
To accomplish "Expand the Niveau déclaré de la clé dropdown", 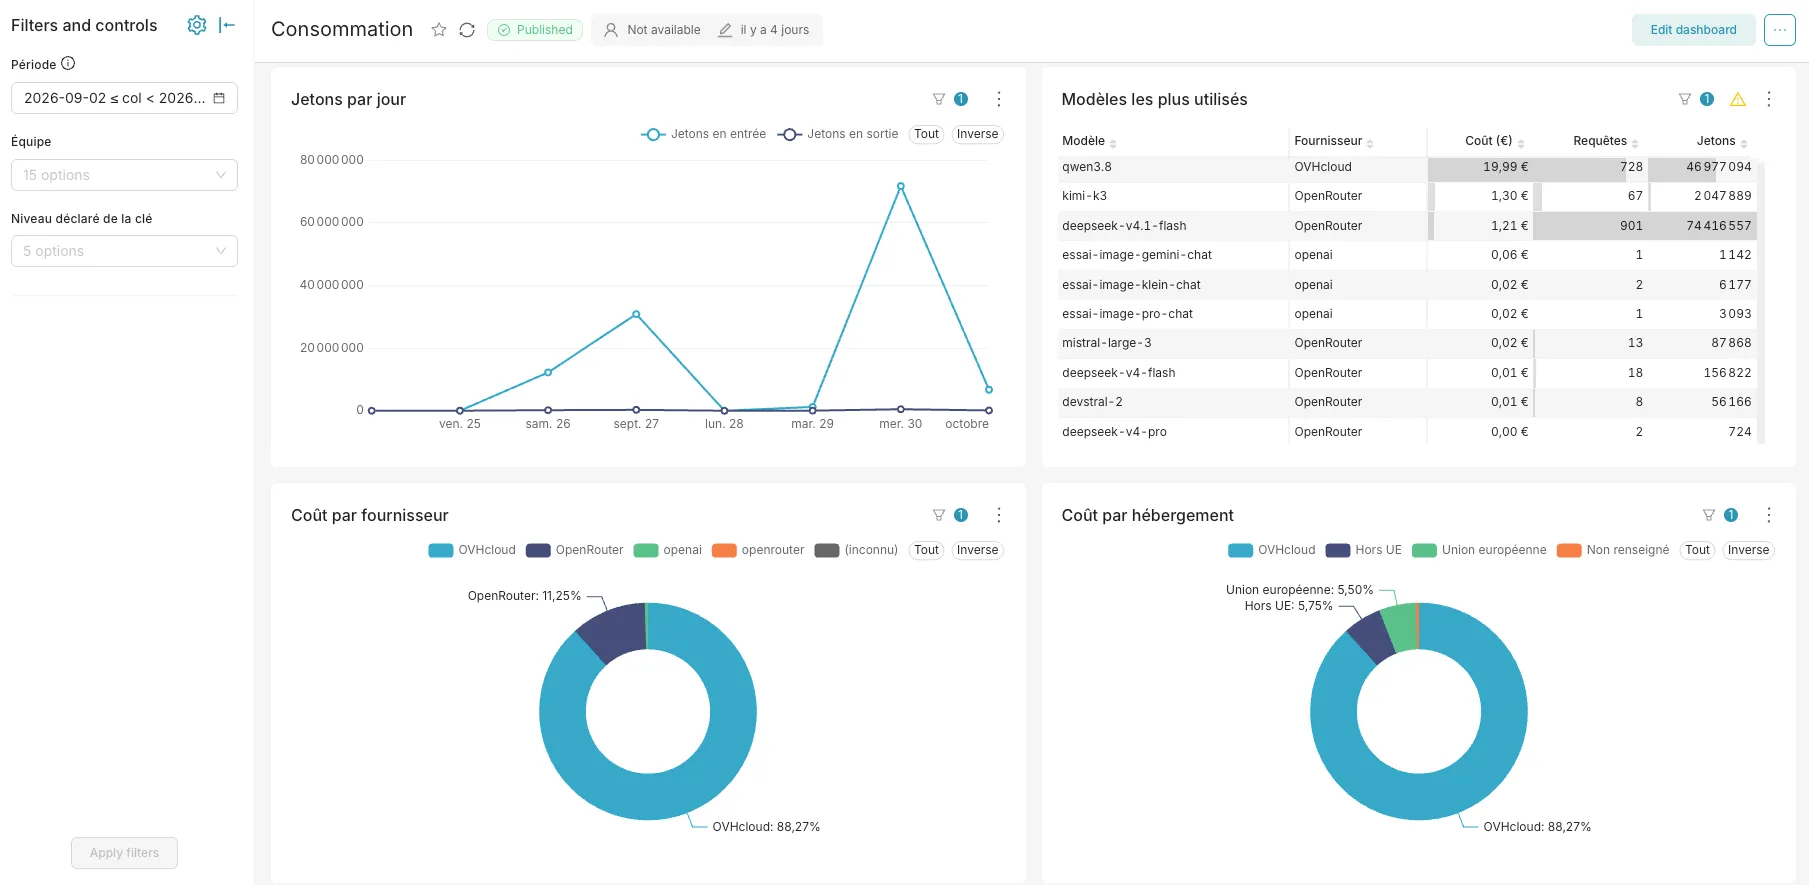I will pos(124,251).
